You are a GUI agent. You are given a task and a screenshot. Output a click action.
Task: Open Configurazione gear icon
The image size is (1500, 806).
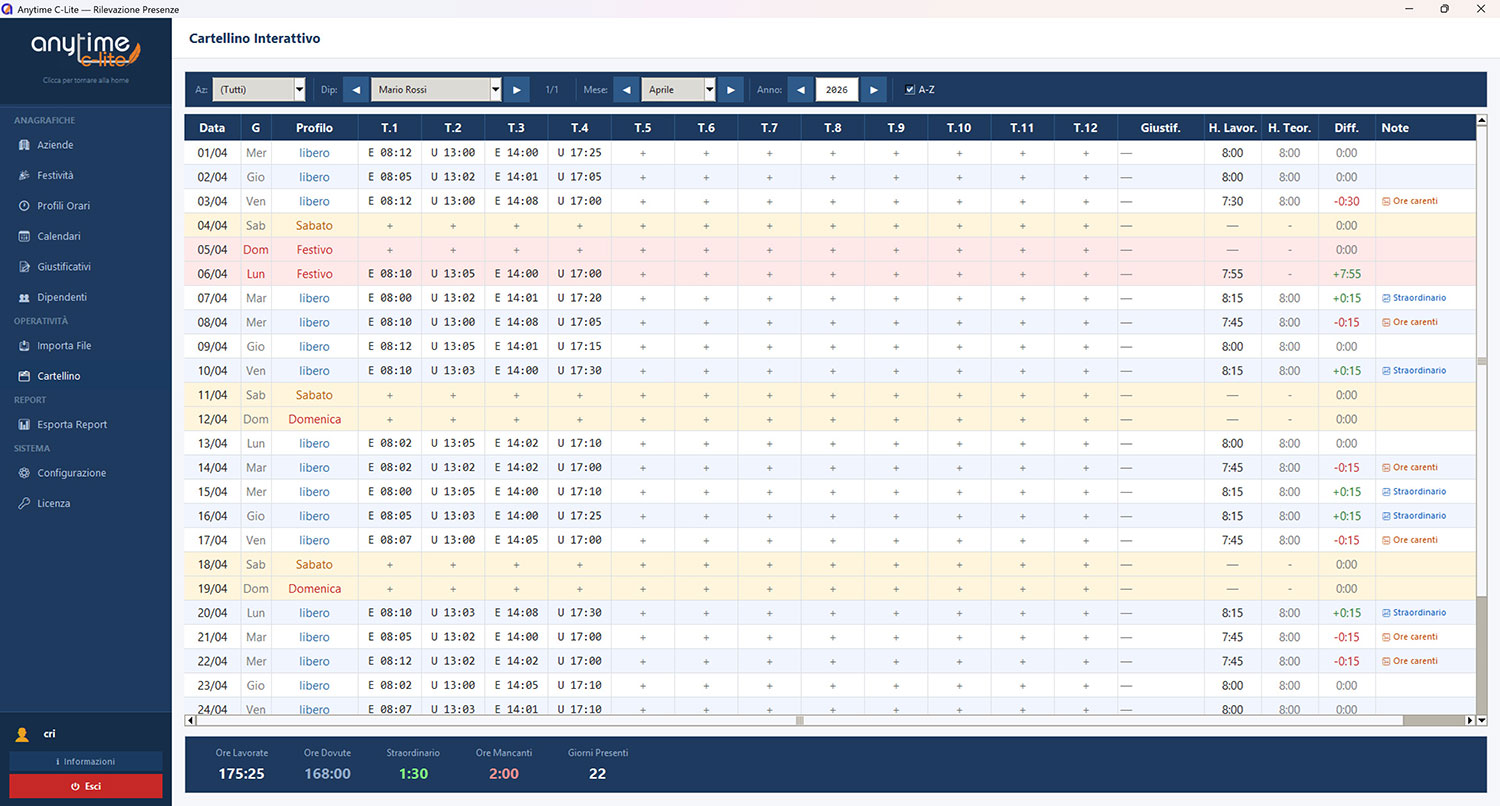[x=24, y=473]
